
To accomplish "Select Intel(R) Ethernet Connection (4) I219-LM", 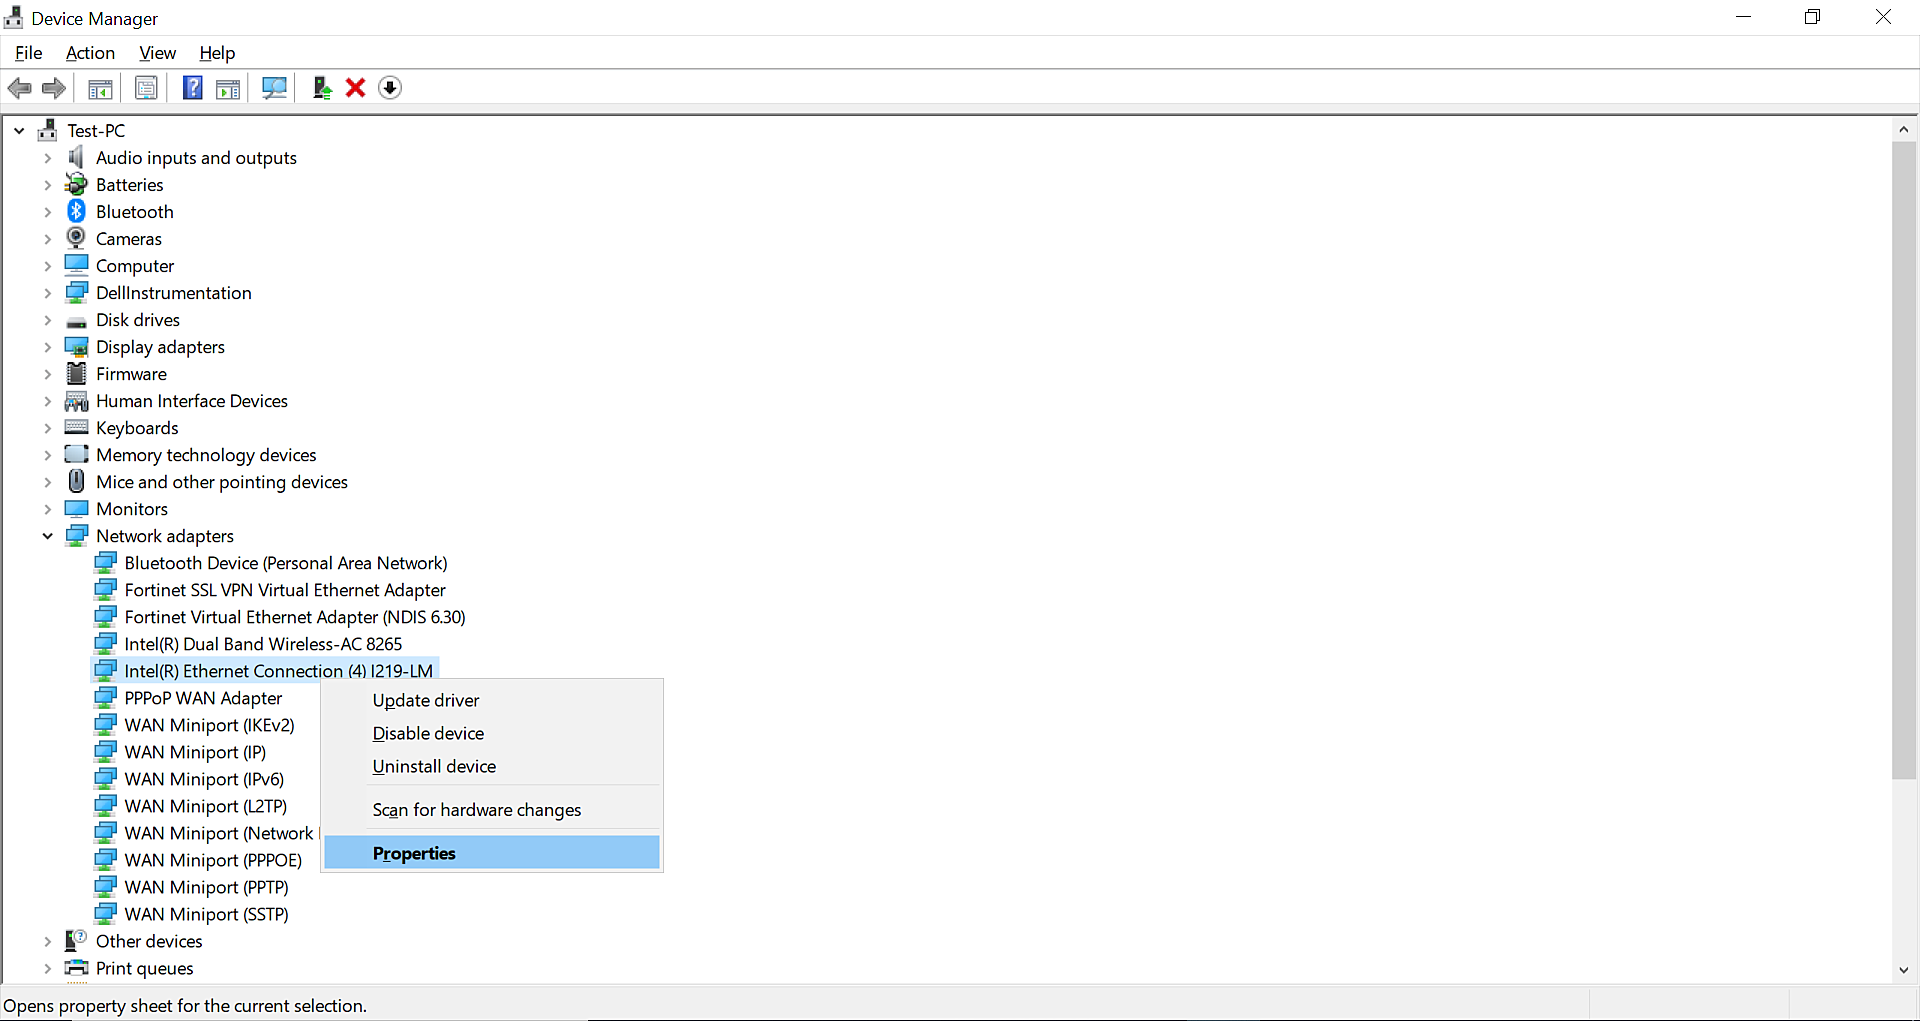I will tap(279, 671).
